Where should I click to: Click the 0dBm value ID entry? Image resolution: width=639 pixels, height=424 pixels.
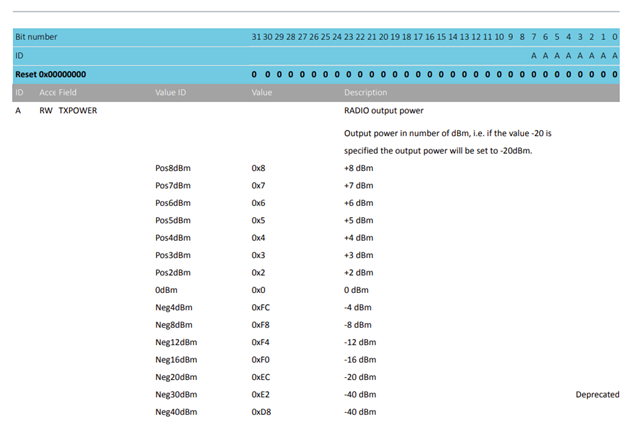point(167,290)
